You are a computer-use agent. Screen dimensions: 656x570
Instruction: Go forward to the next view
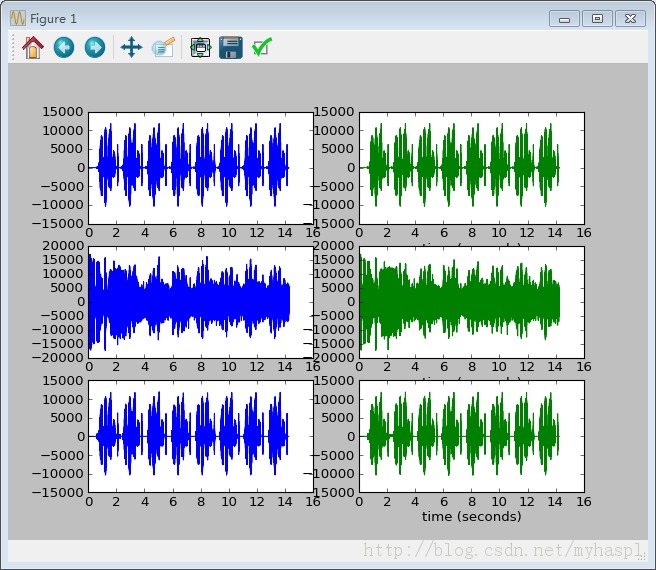[x=95, y=47]
